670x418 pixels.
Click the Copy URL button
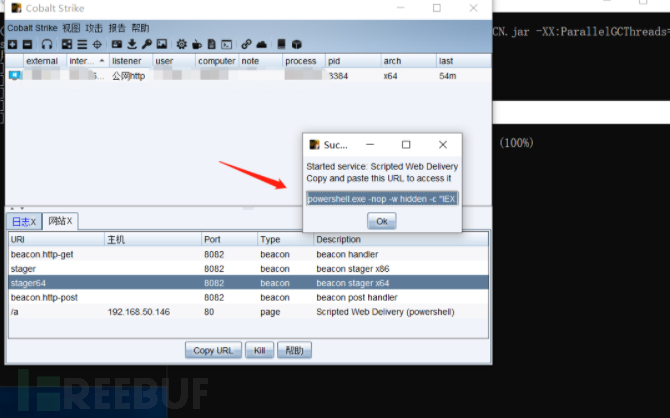(x=213, y=350)
